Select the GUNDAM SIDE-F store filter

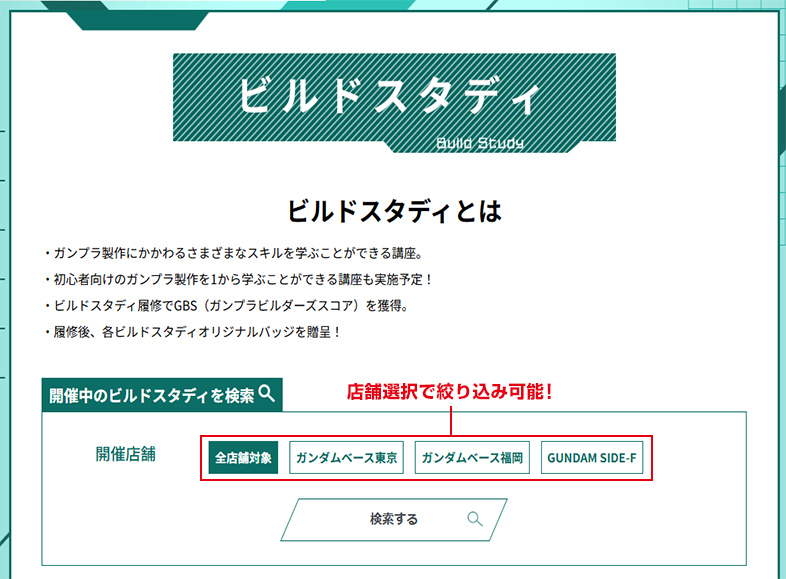pos(592,457)
